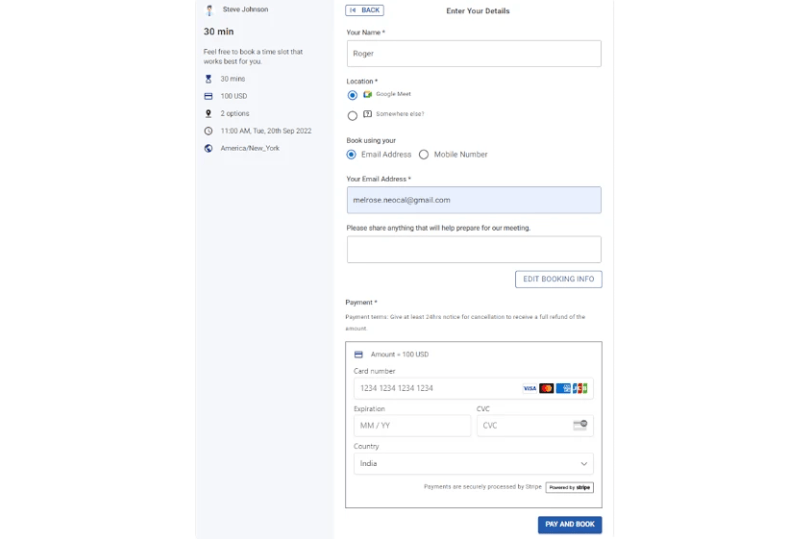Image resolution: width=812 pixels, height=539 pixels.
Task: Click the CVC card icon
Action: point(580,425)
